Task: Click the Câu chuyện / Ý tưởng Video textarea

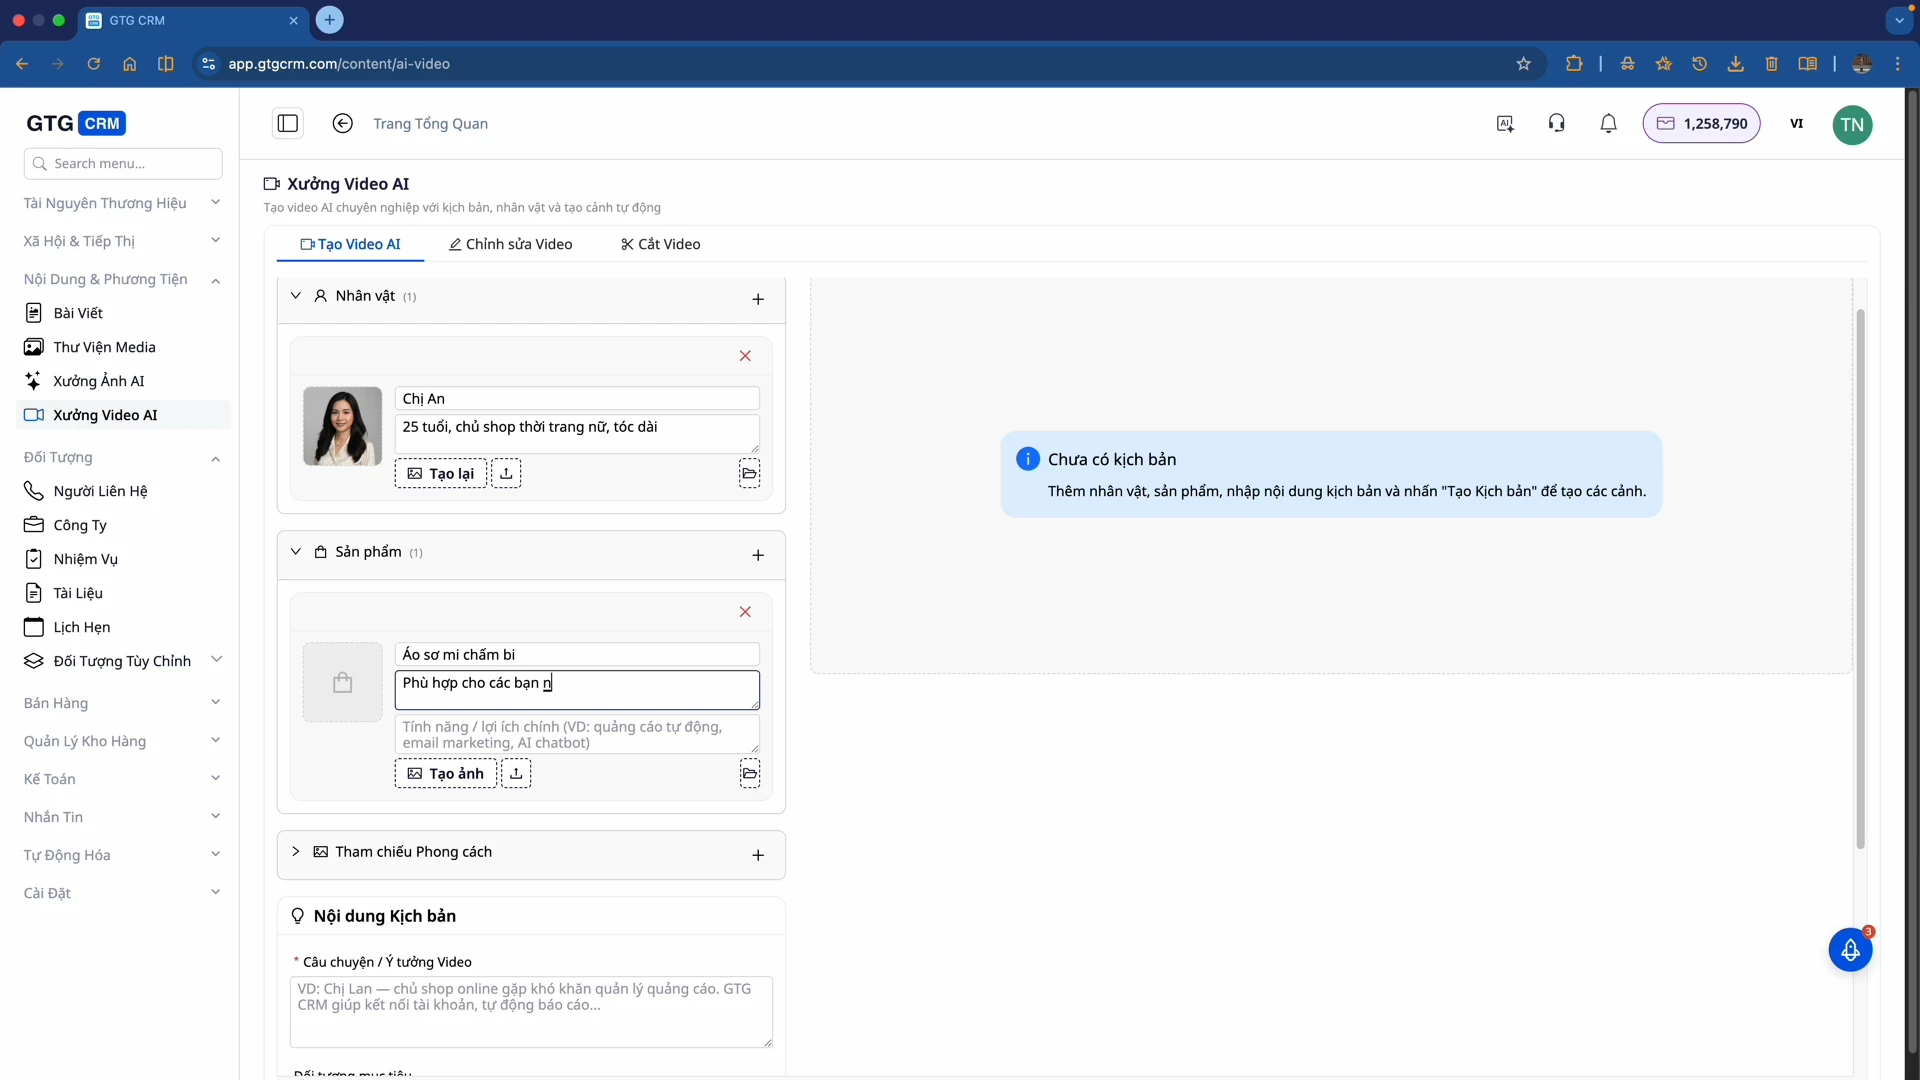Action: coord(531,1011)
